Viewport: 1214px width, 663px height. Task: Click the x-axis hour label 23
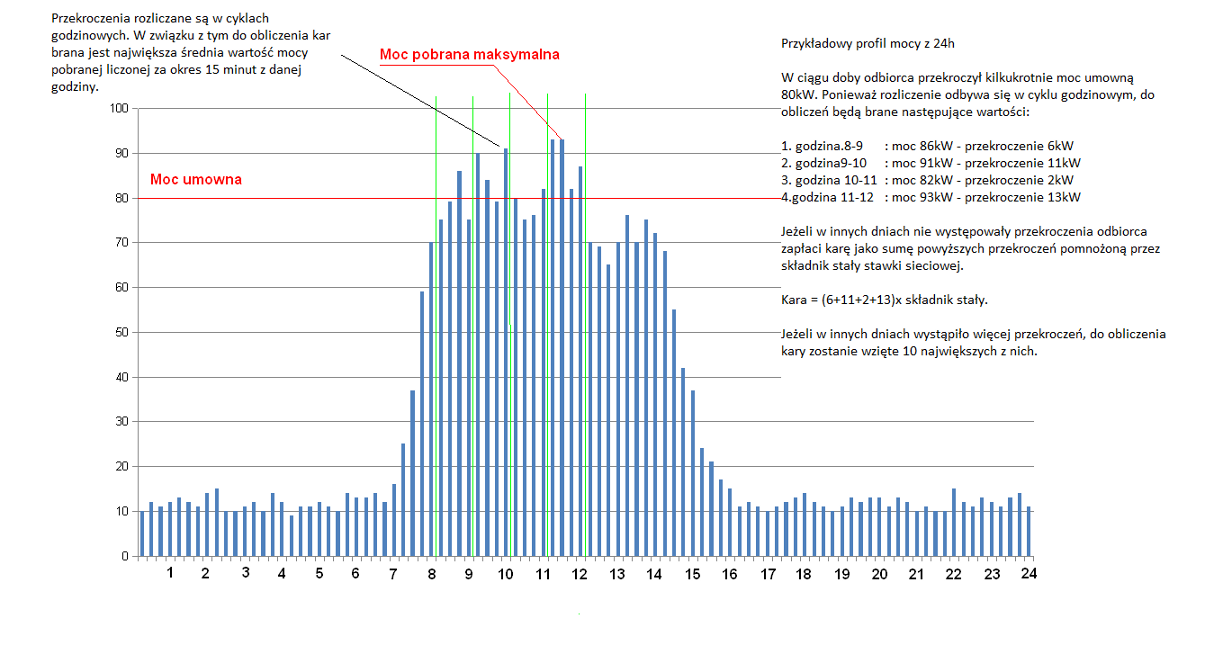(992, 574)
